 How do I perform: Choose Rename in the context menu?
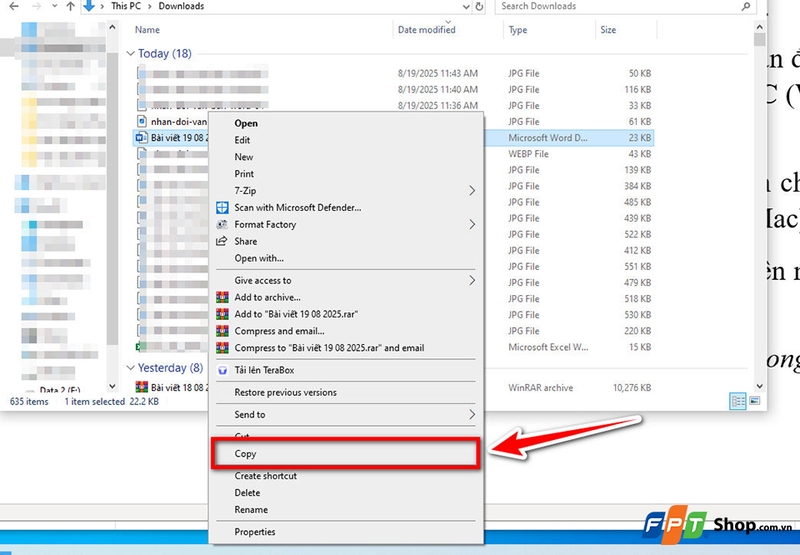point(345,509)
